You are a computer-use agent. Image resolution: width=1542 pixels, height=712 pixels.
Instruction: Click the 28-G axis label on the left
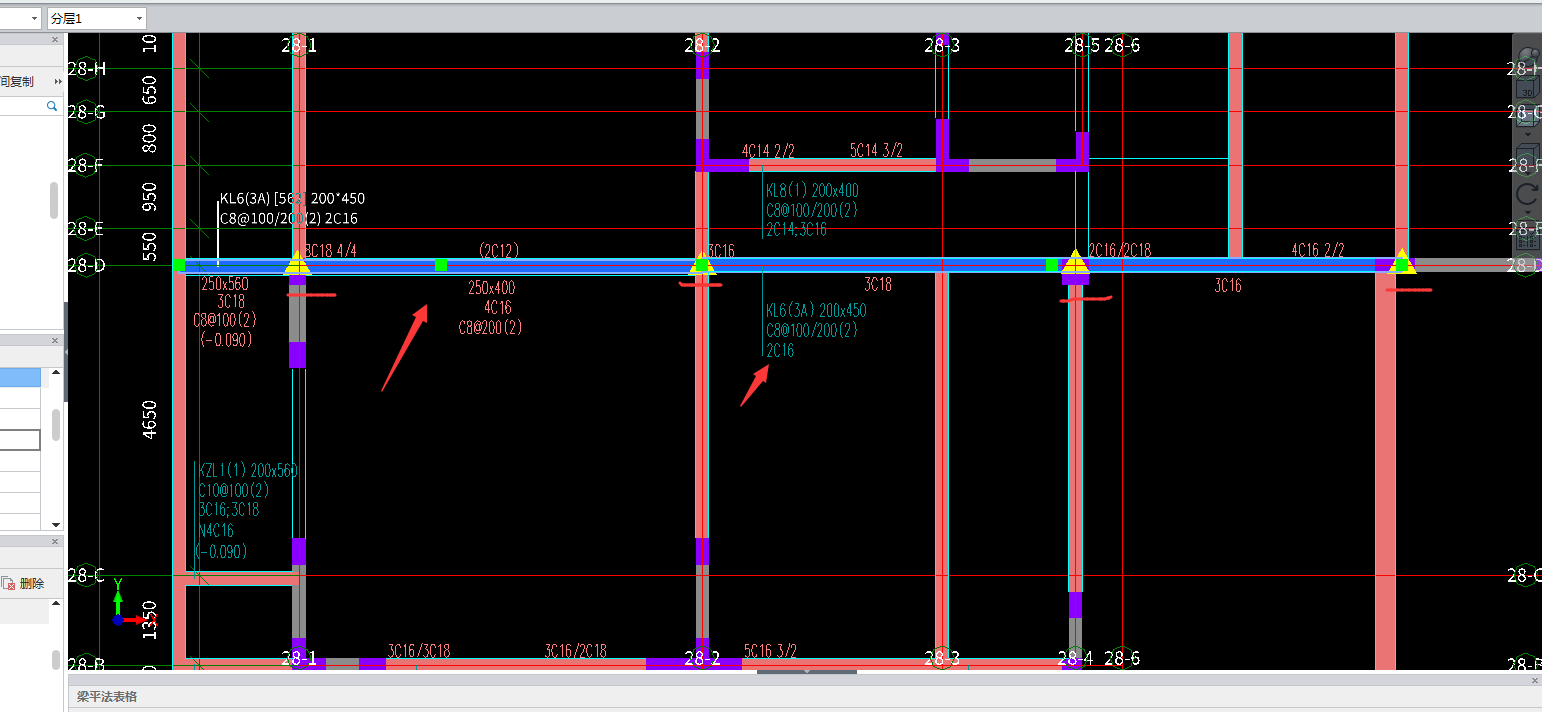(x=86, y=112)
